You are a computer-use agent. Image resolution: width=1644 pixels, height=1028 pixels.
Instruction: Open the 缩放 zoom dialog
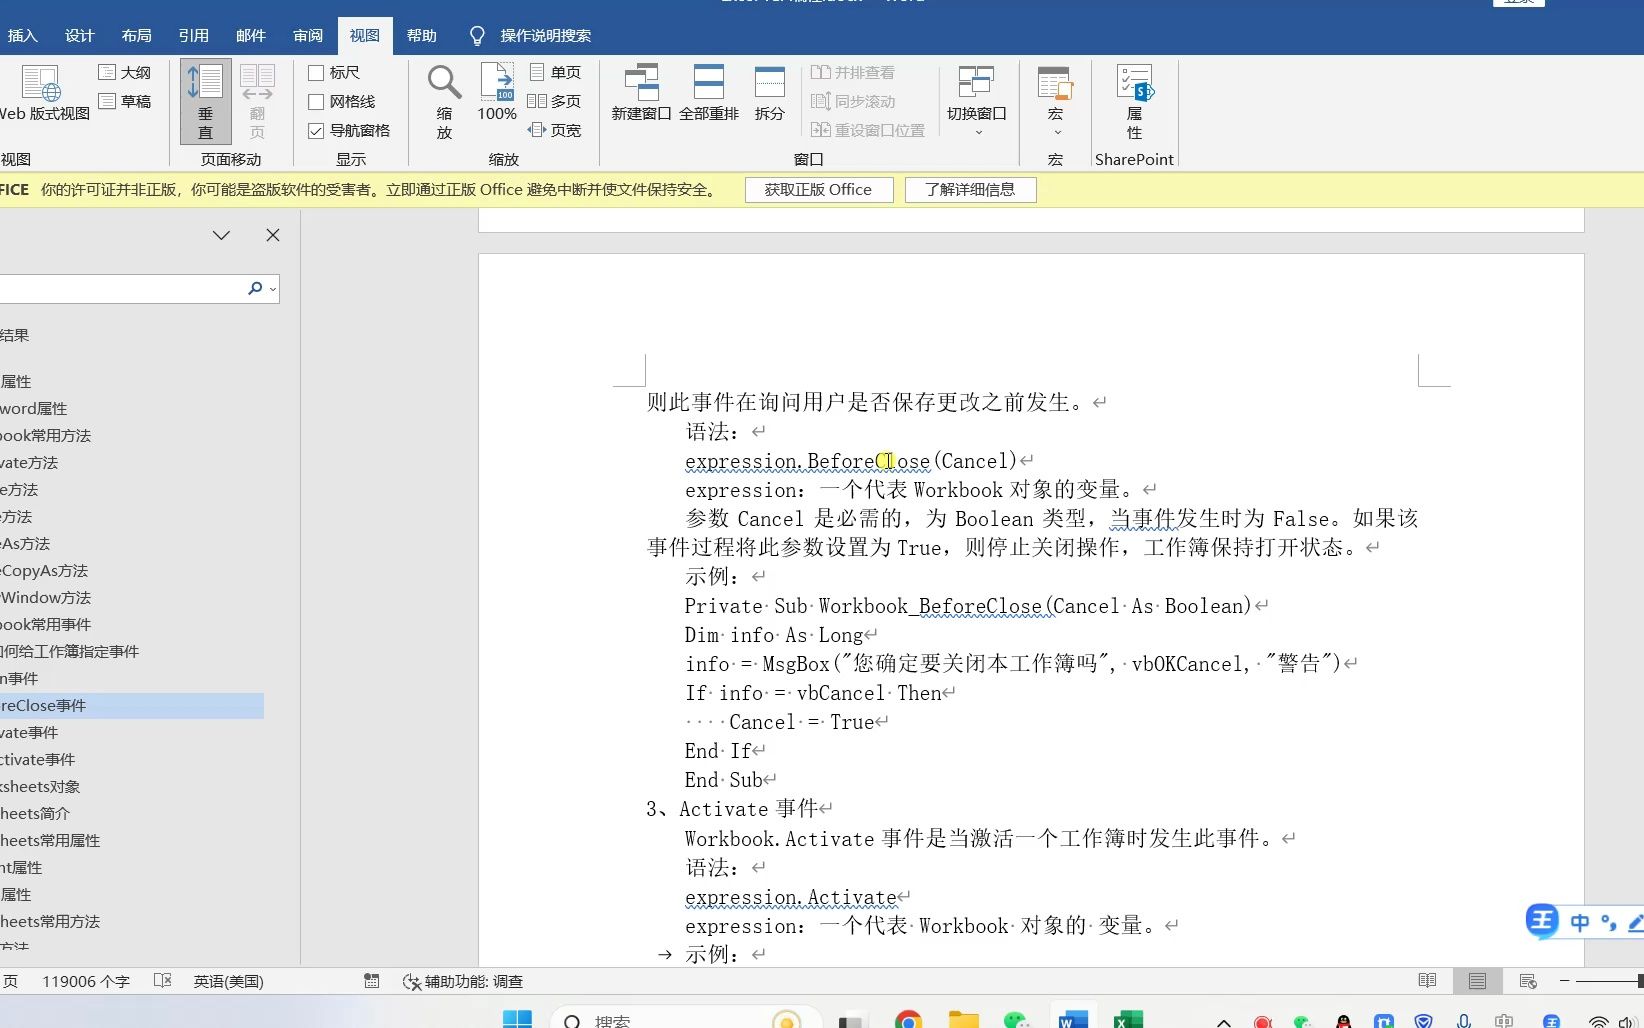click(x=443, y=95)
